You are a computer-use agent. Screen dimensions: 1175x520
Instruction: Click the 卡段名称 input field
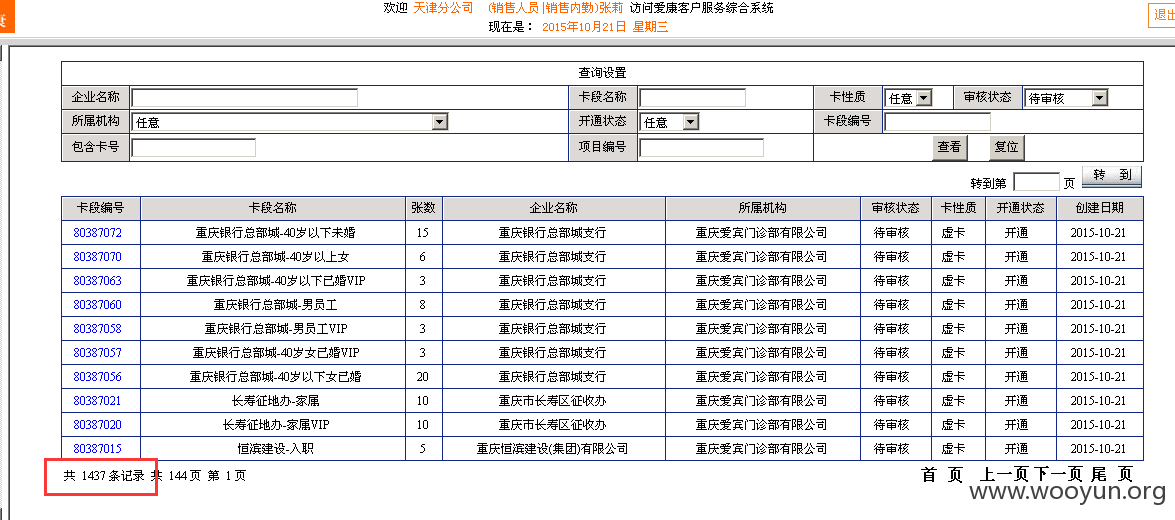point(692,98)
